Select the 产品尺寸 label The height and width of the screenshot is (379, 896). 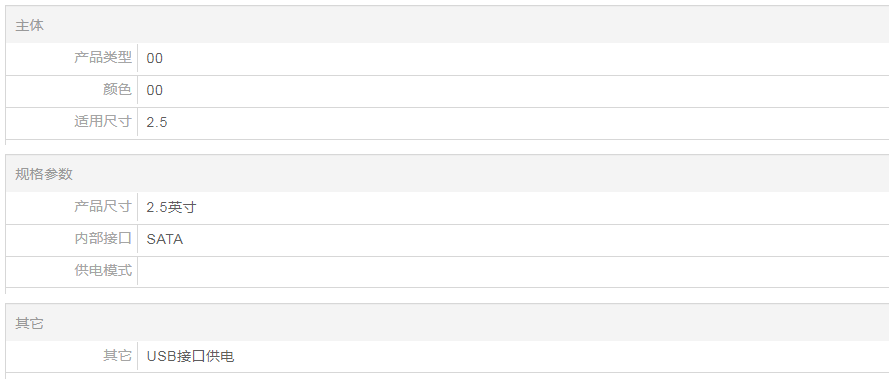point(103,206)
